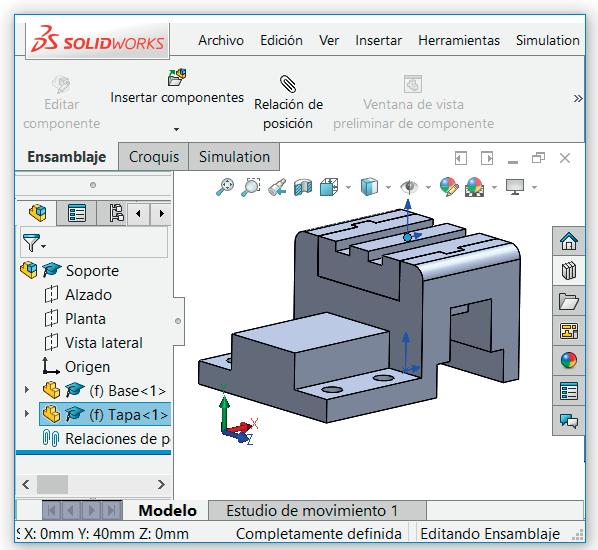The image size is (598, 550).
Task: Click the Previous View icon
Action: coord(277,187)
